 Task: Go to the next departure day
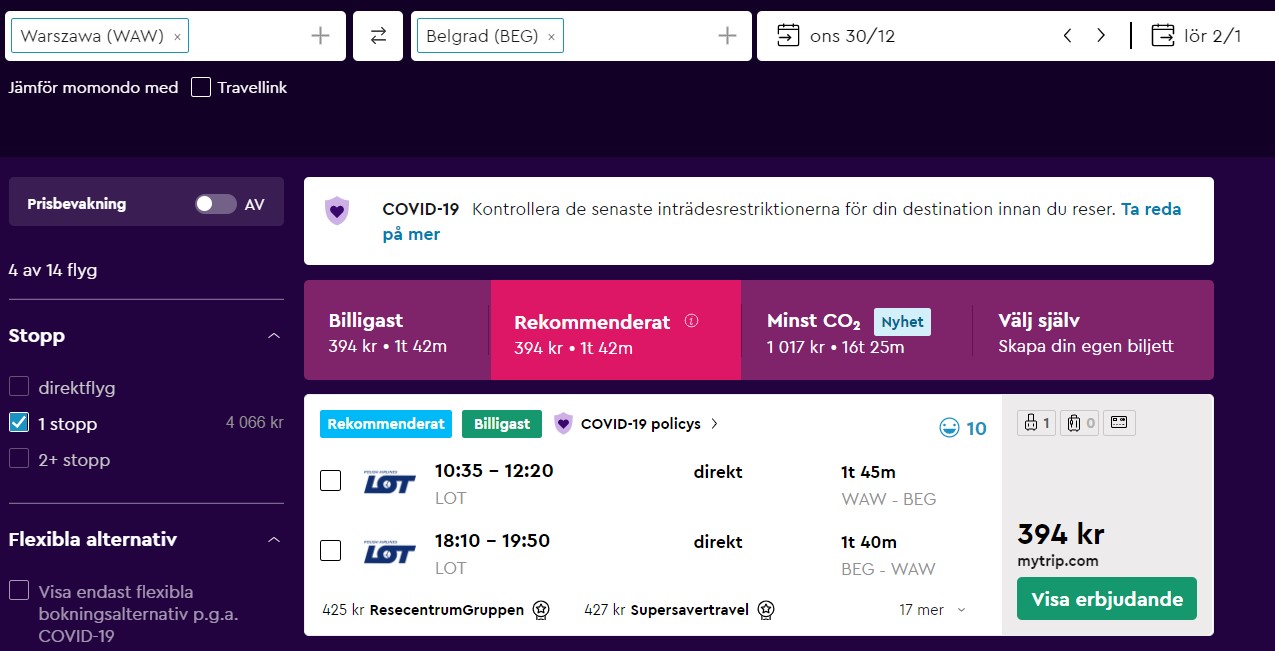tap(1101, 36)
